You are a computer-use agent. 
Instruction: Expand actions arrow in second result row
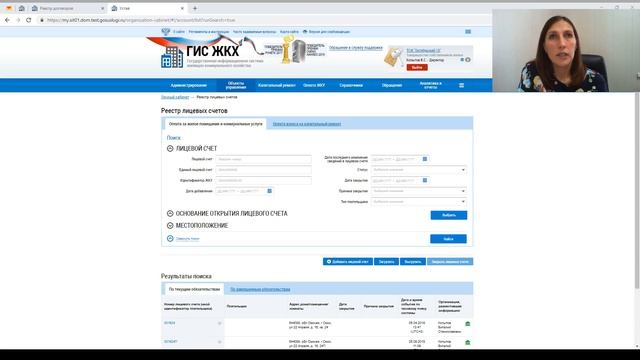(x=220, y=342)
